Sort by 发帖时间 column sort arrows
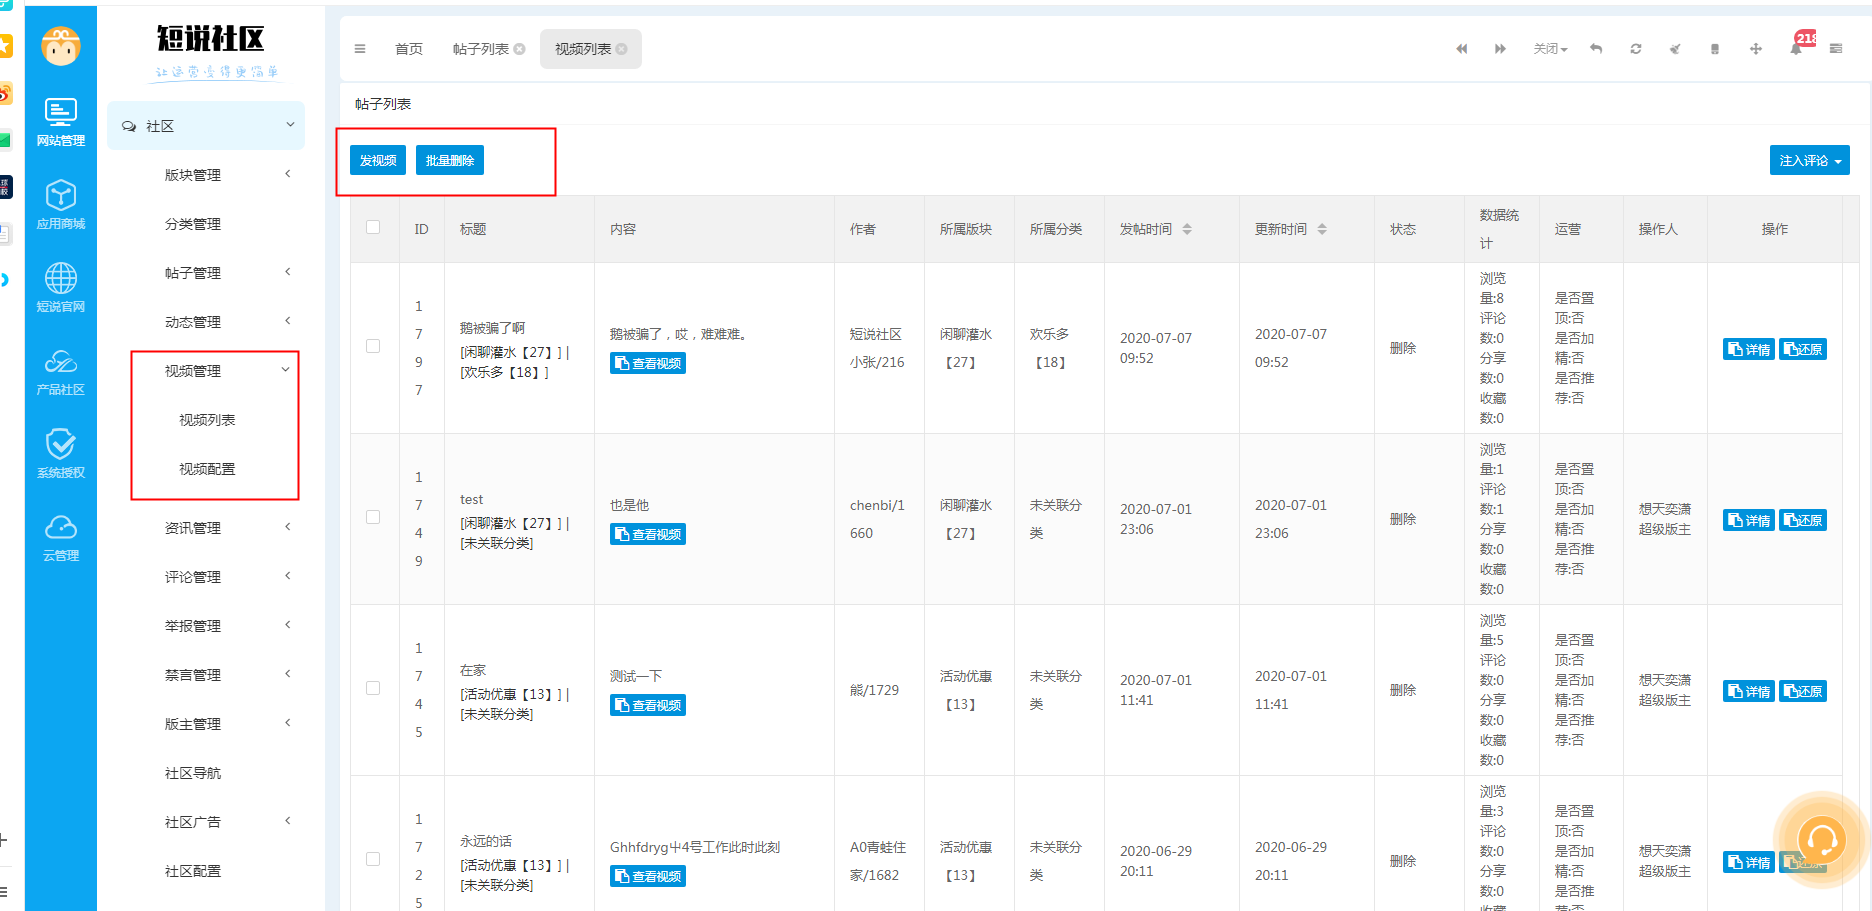This screenshot has width=1872, height=911. pyautogui.click(x=1187, y=229)
